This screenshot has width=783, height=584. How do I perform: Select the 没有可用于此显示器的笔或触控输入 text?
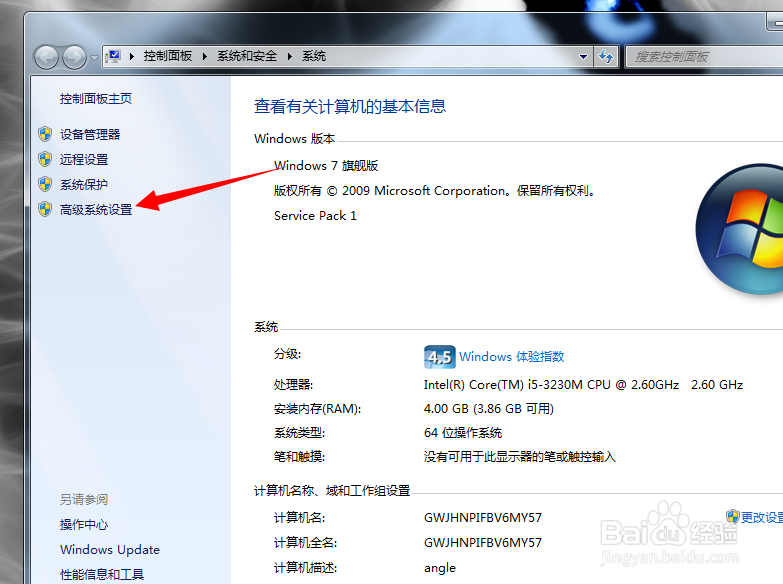click(520, 457)
